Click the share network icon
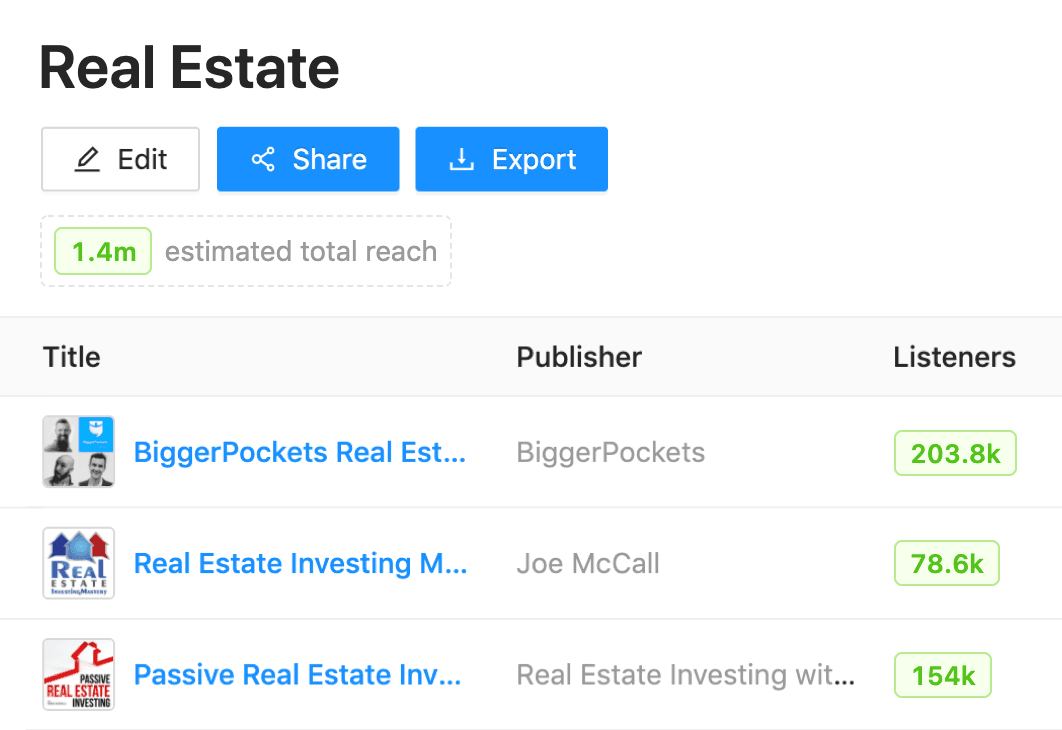The width and height of the screenshot is (1062, 730). coord(264,158)
